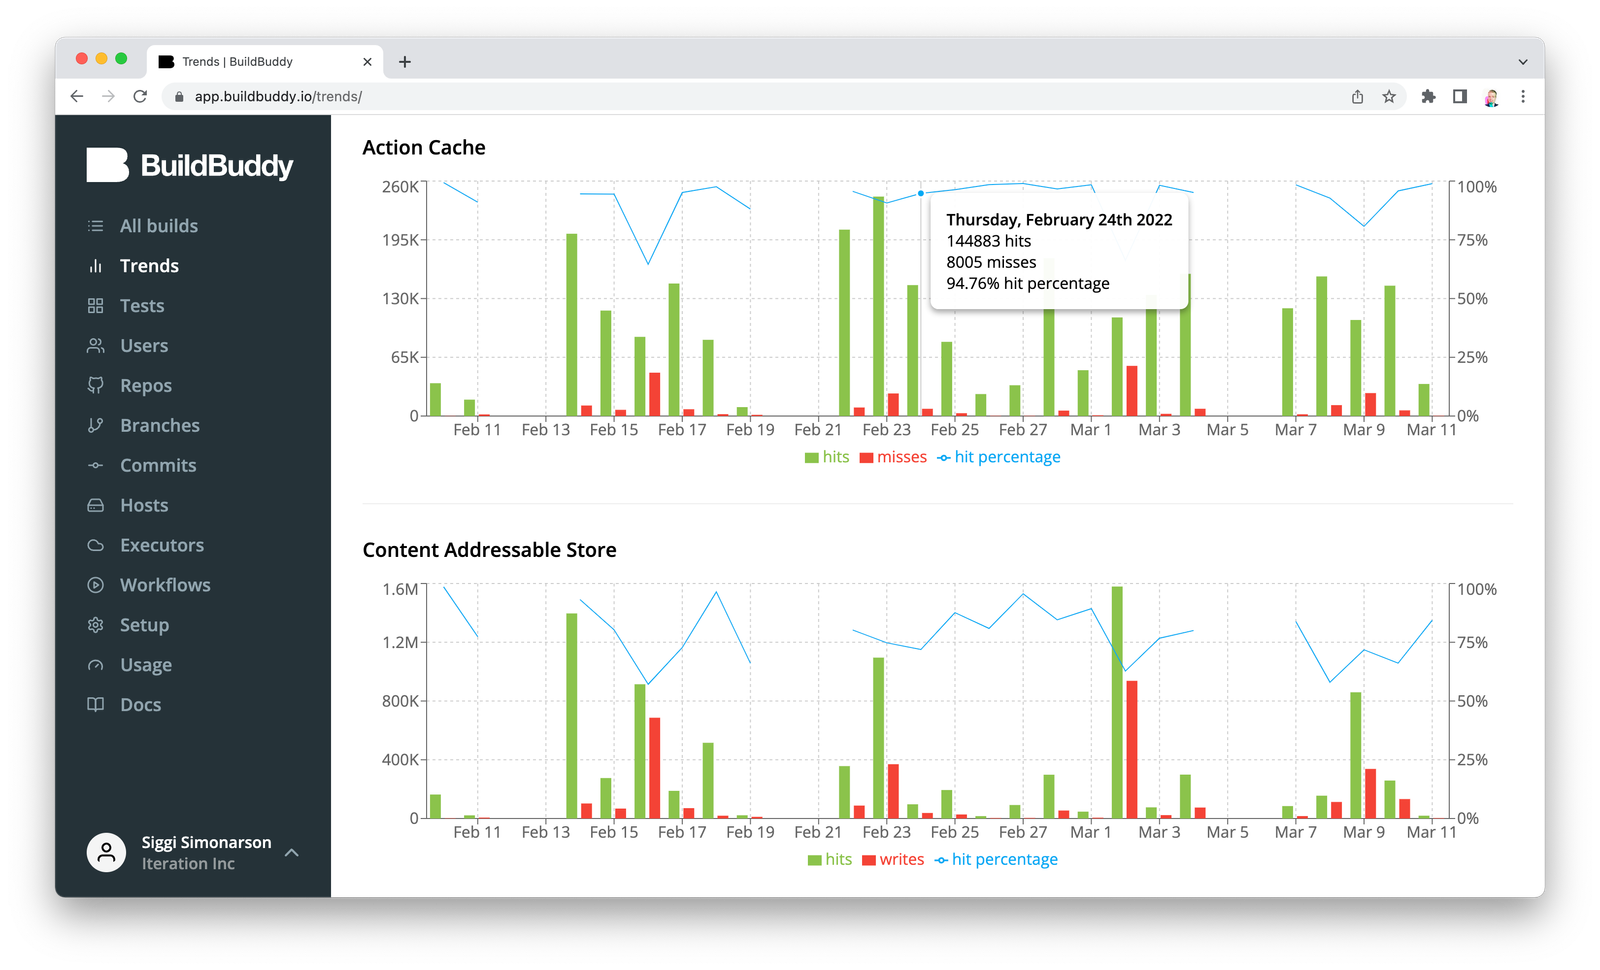The width and height of the screenshot is (1600, 970).
Task: Click the Setup label in sidebar
Action: pos(144,625)
